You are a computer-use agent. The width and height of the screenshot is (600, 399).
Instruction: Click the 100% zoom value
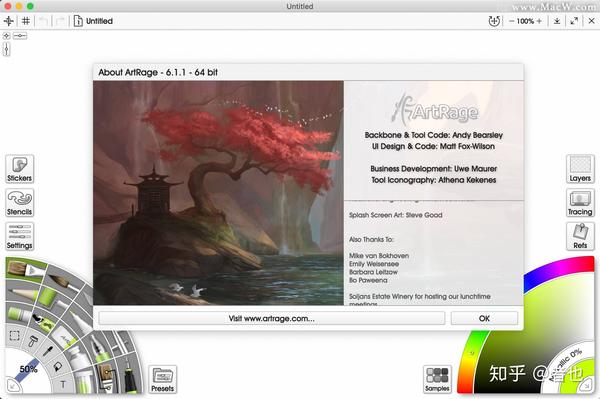click(525, 21)
